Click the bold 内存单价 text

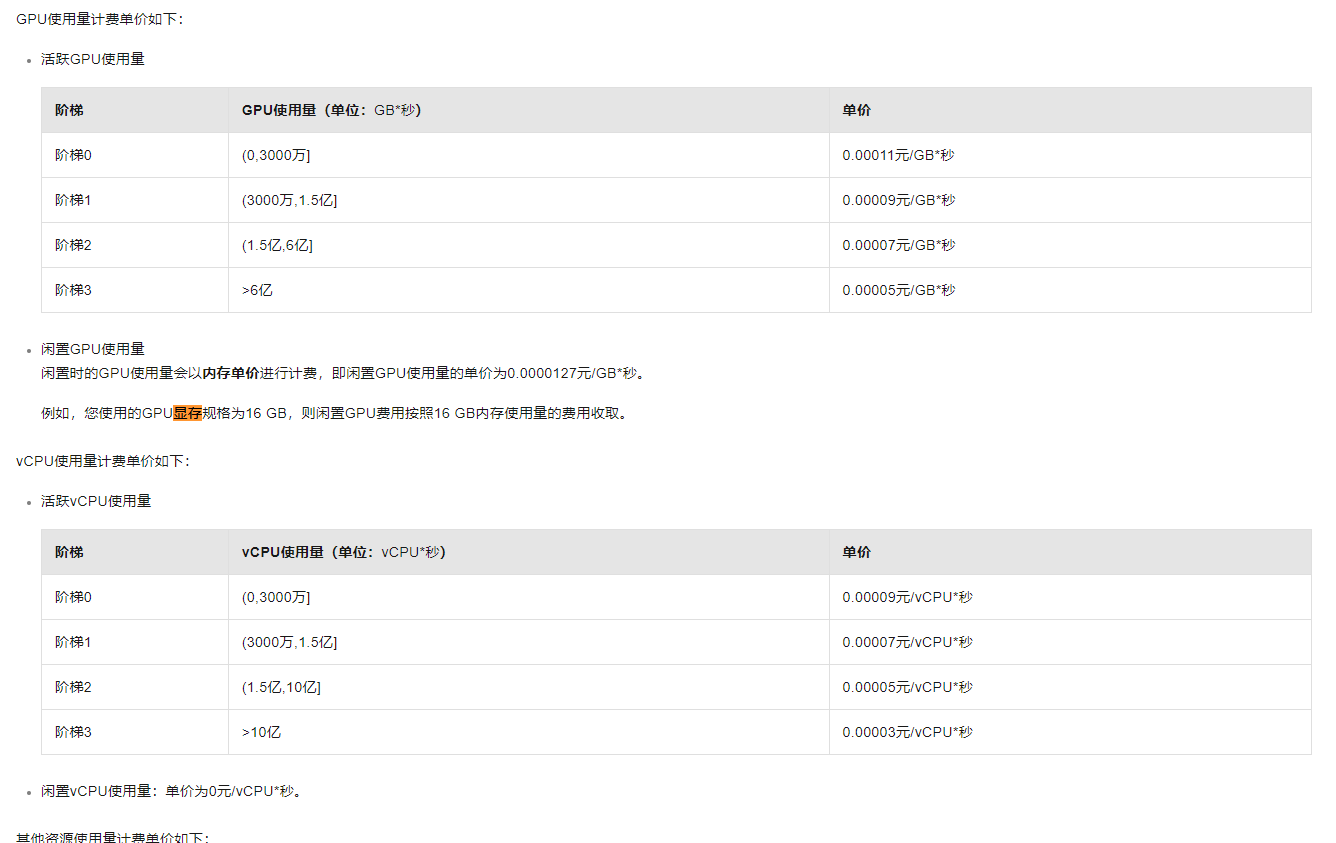[231, 373]
